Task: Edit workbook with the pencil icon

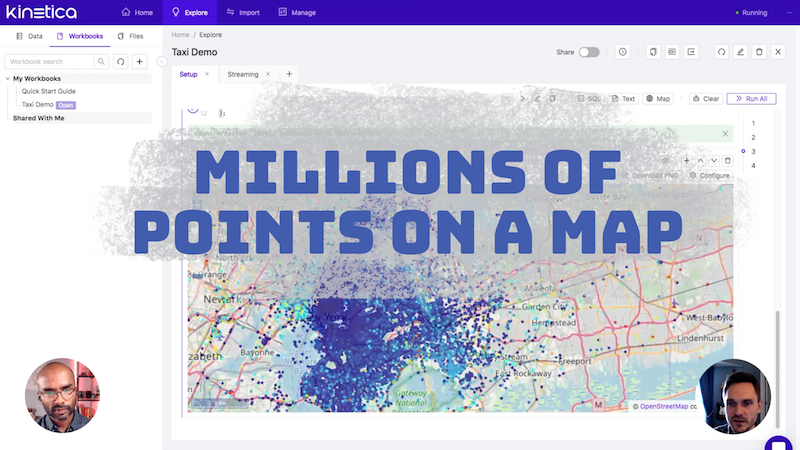Action: 740,52
